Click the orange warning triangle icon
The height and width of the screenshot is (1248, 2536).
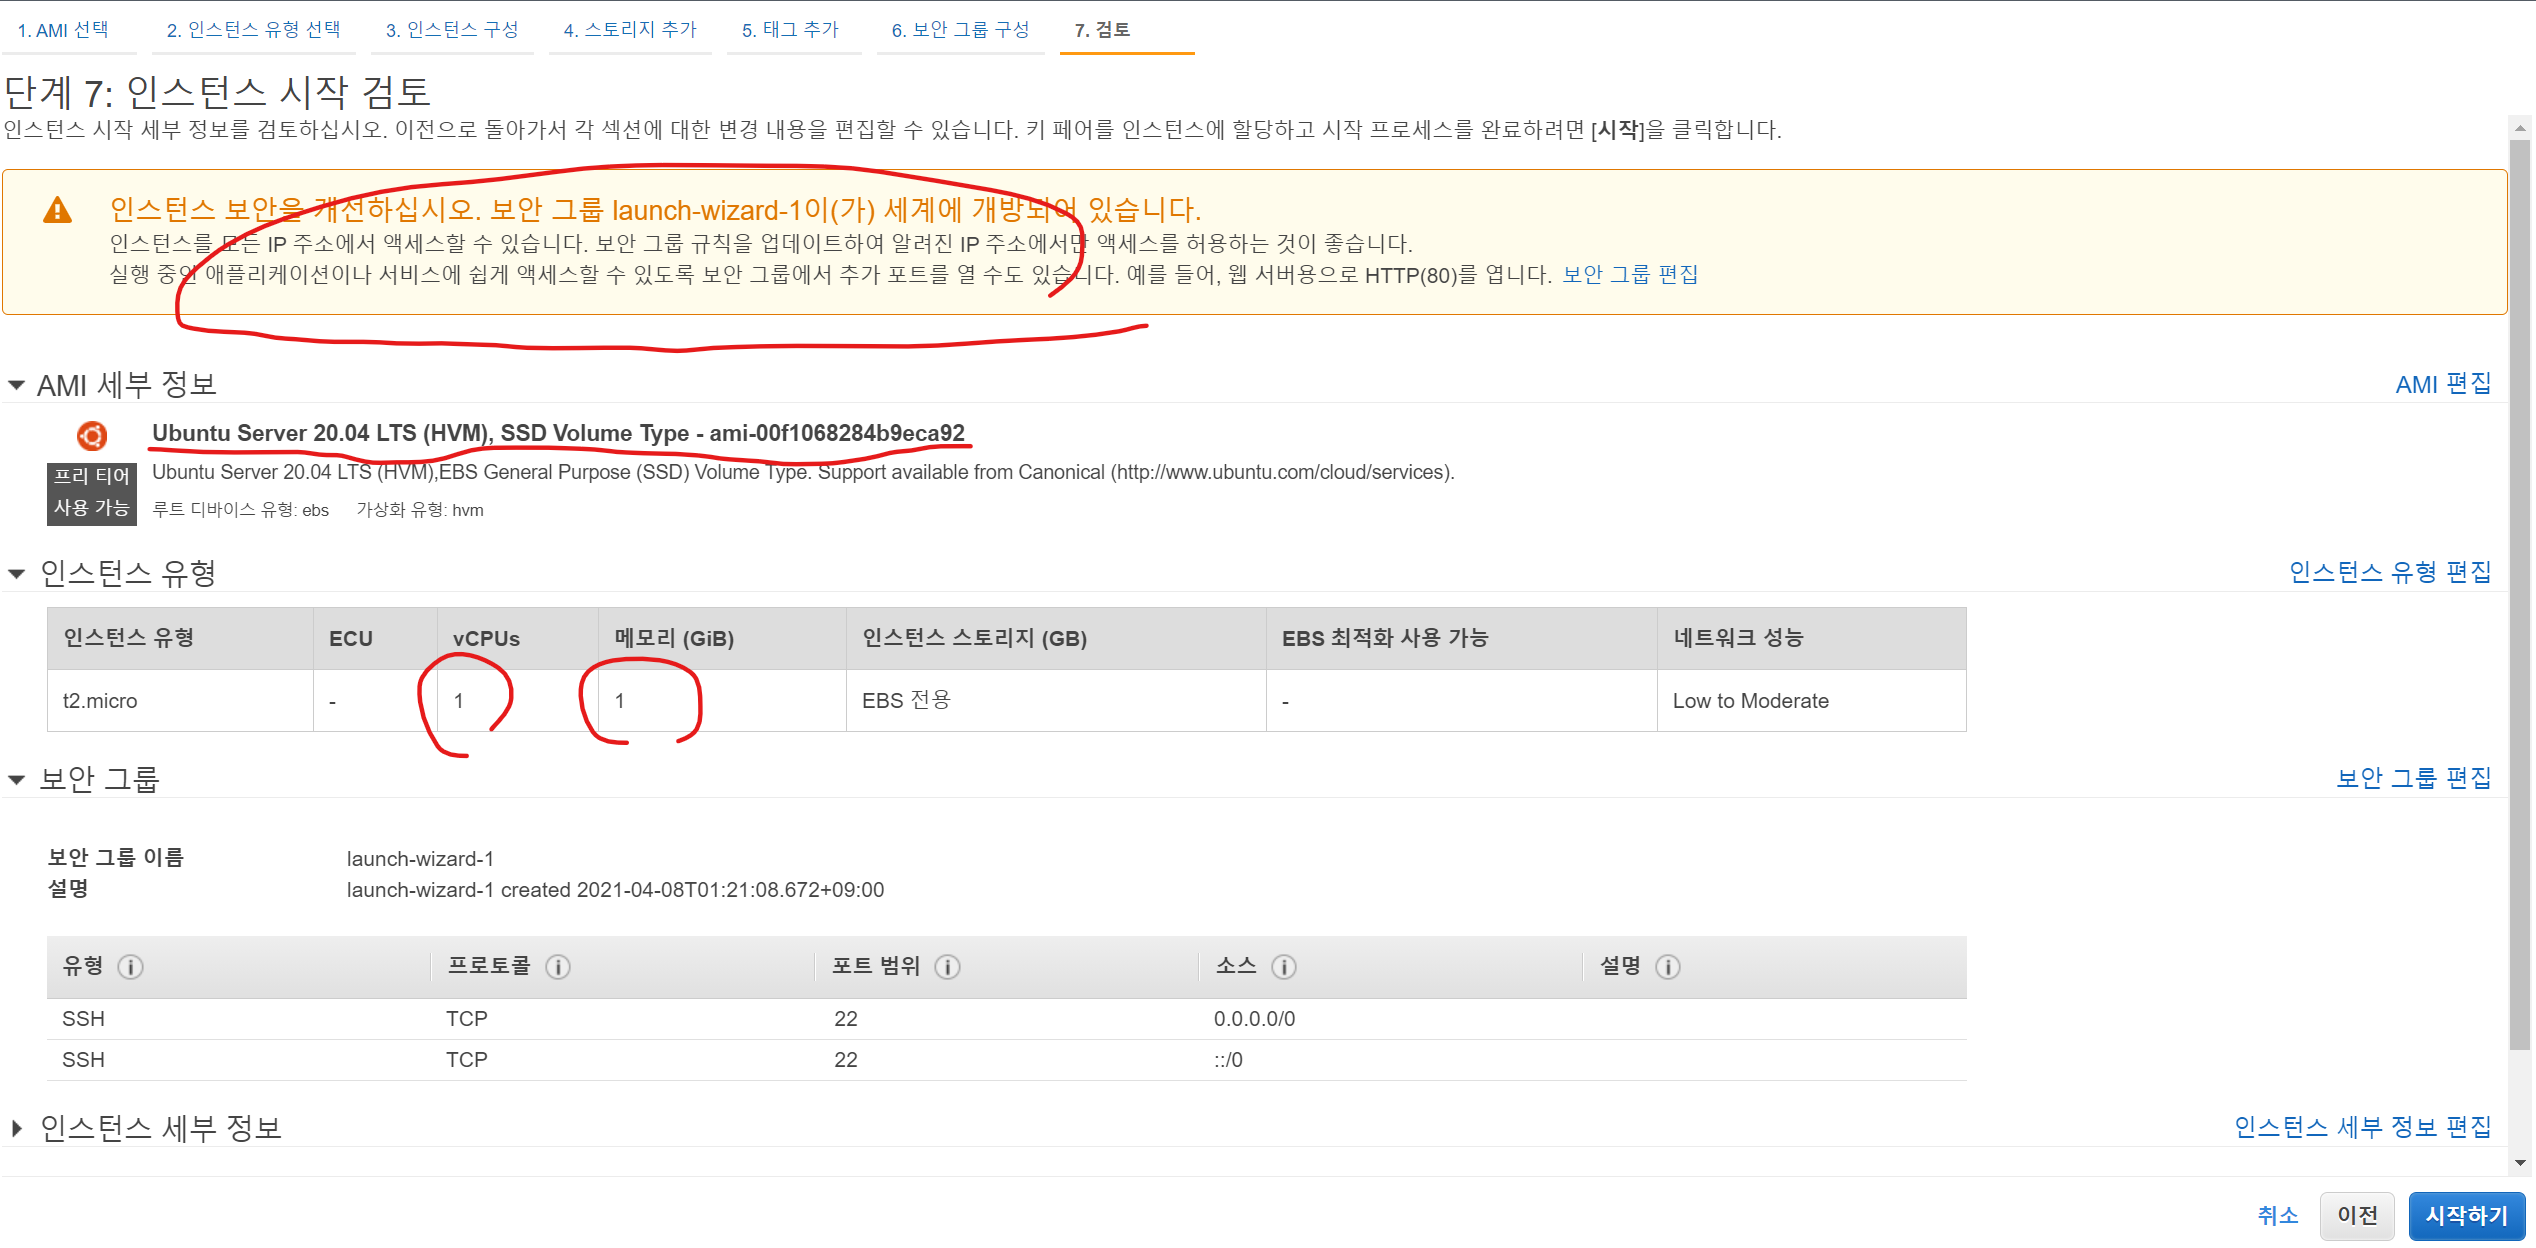tap(58, 211)
